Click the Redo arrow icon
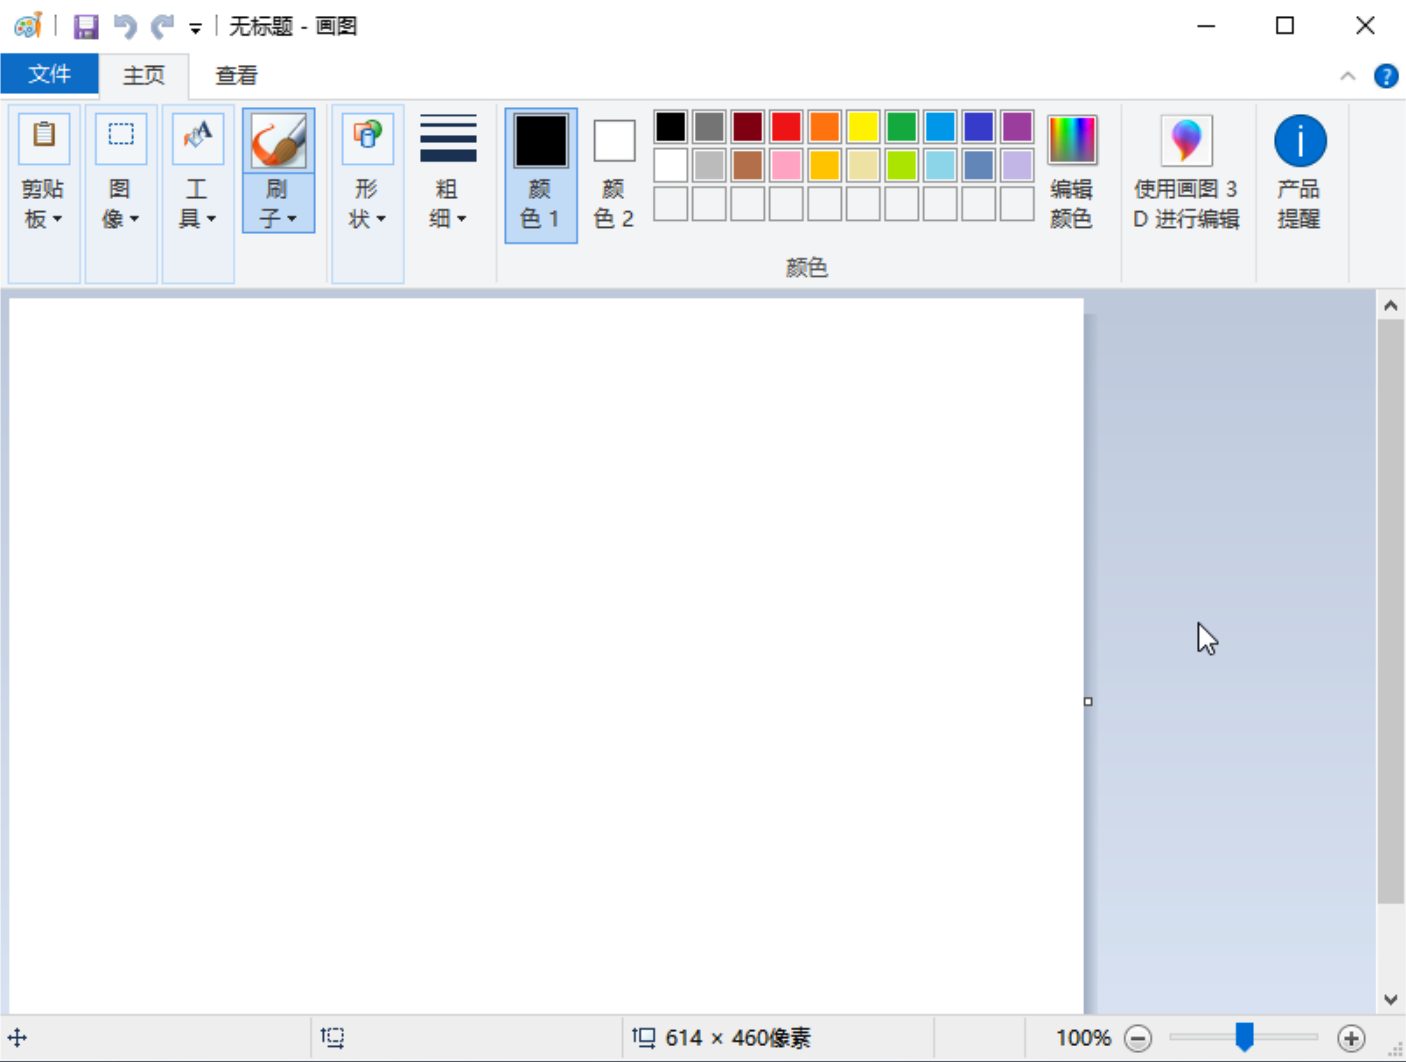Viewport: 1406px width, 1062px height. point(160,25)
